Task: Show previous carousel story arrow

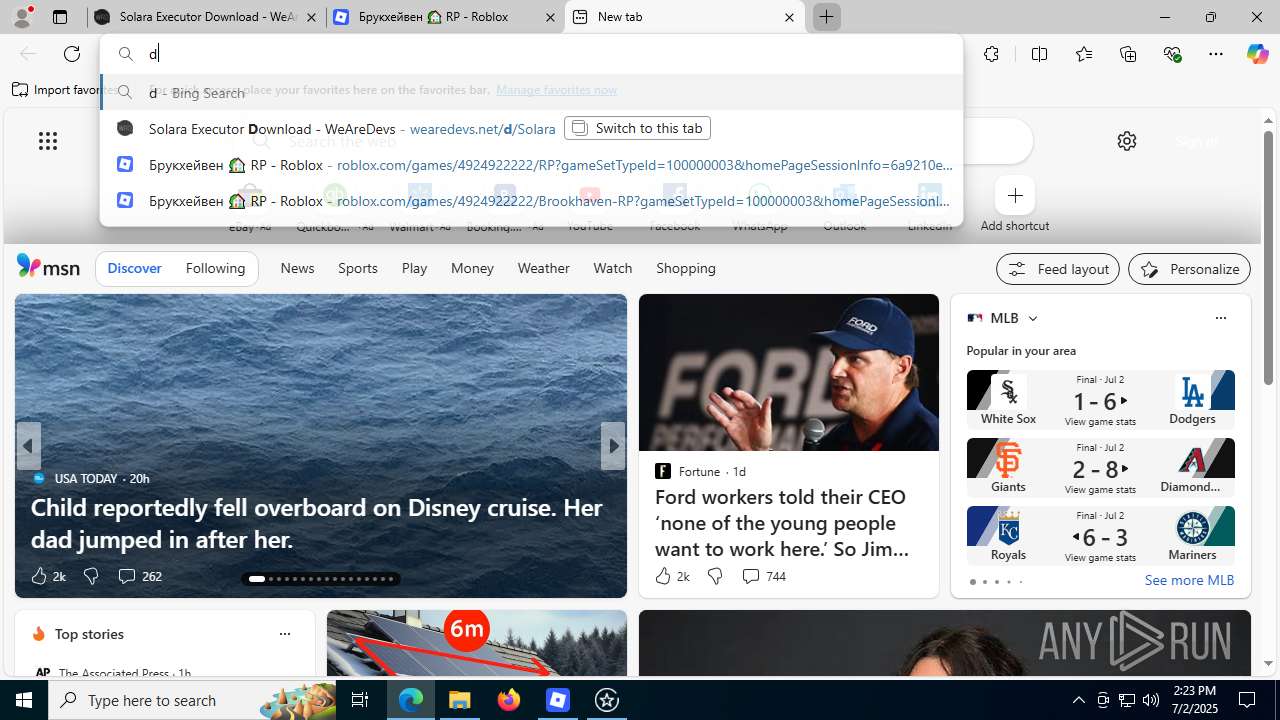Action: point(28,446)
